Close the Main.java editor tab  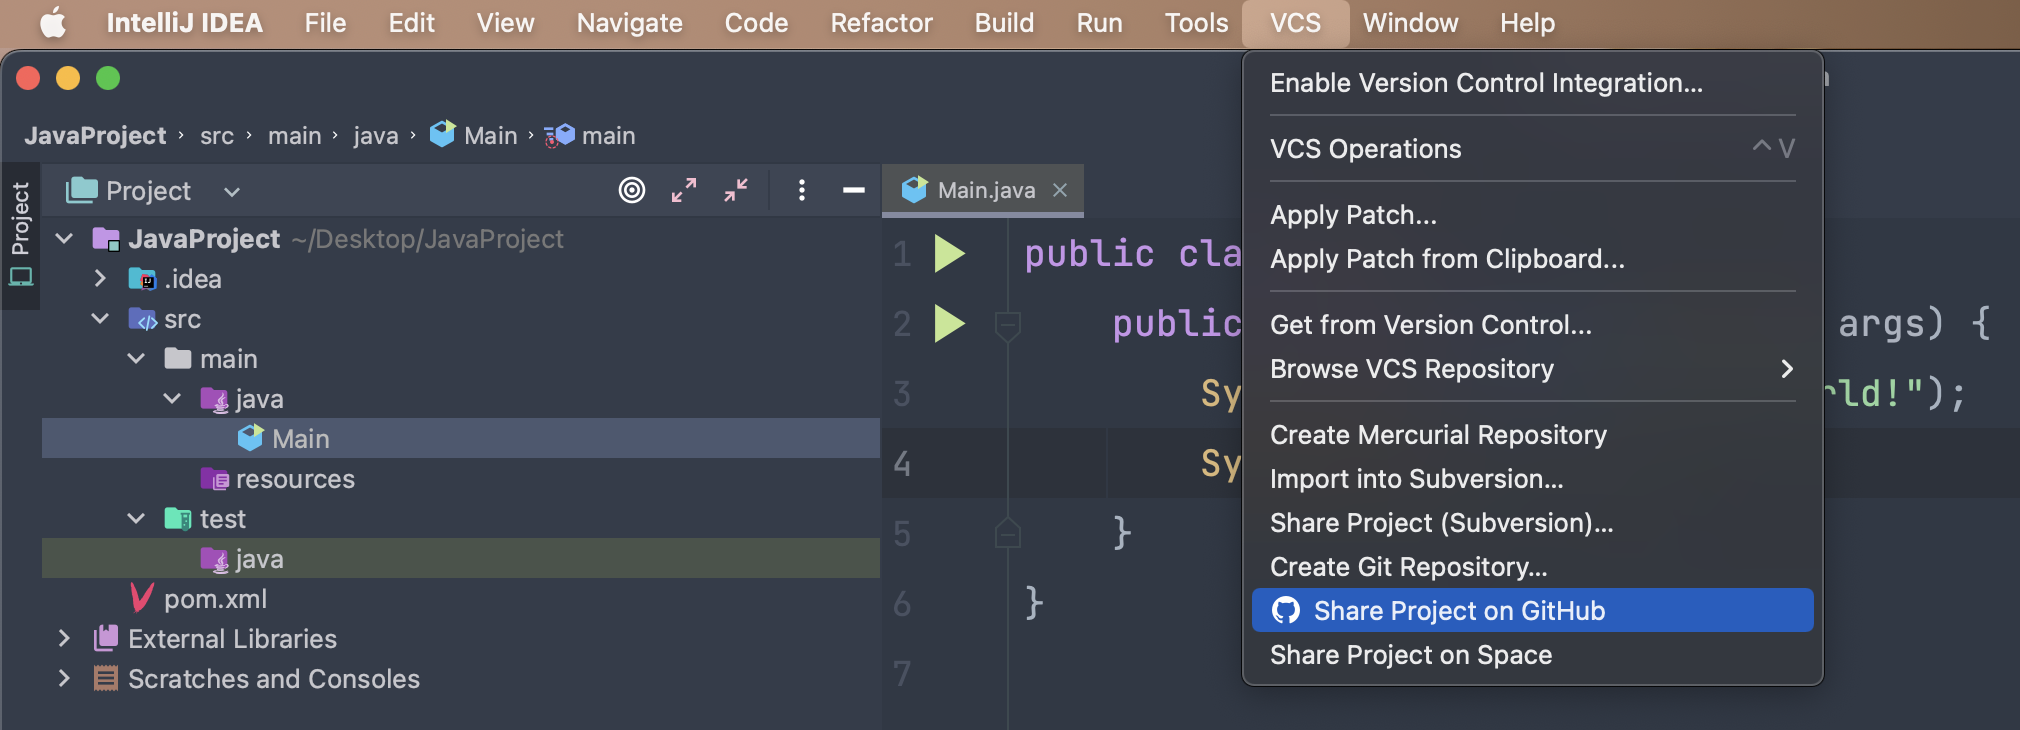[1061, 190]
